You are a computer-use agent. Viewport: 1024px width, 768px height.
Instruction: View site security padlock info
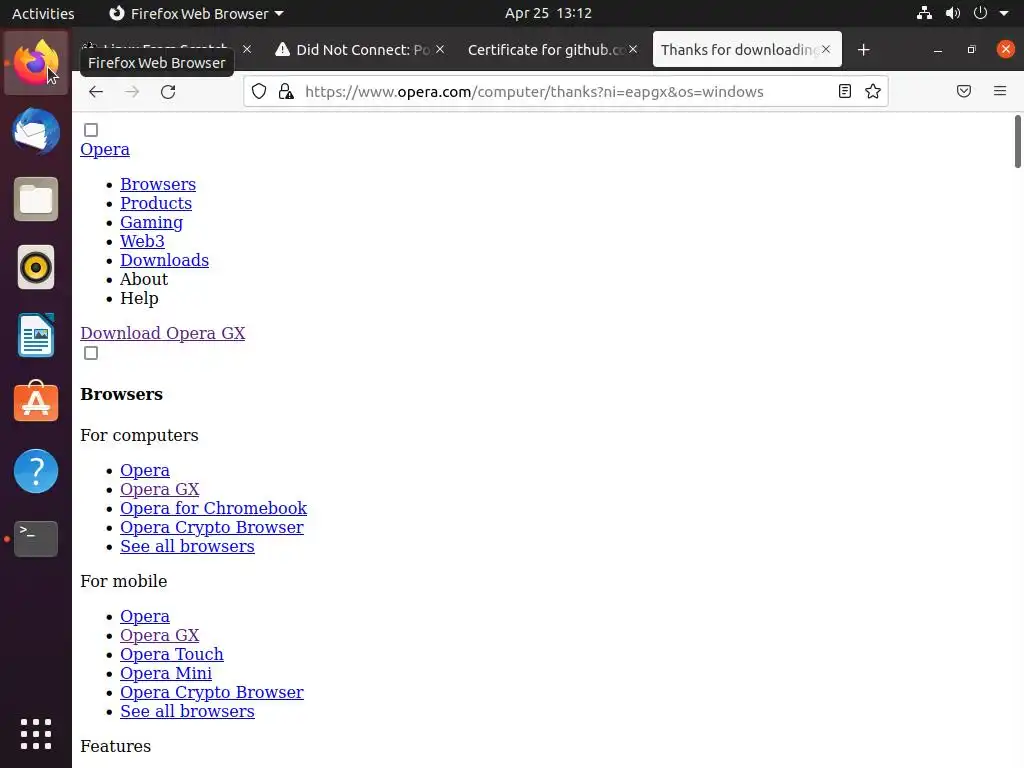point(286,91)
